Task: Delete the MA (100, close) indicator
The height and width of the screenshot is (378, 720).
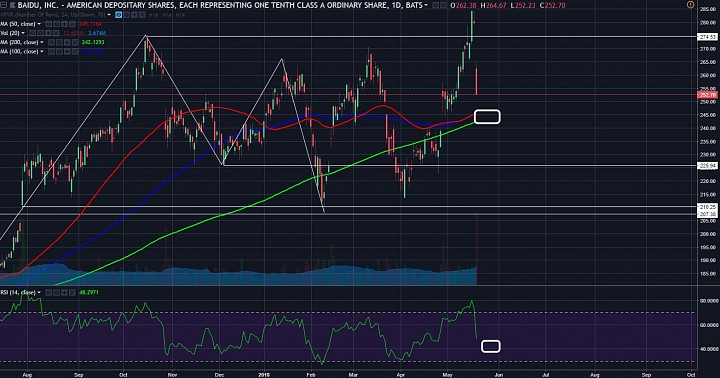Action: tap(75, 51)
